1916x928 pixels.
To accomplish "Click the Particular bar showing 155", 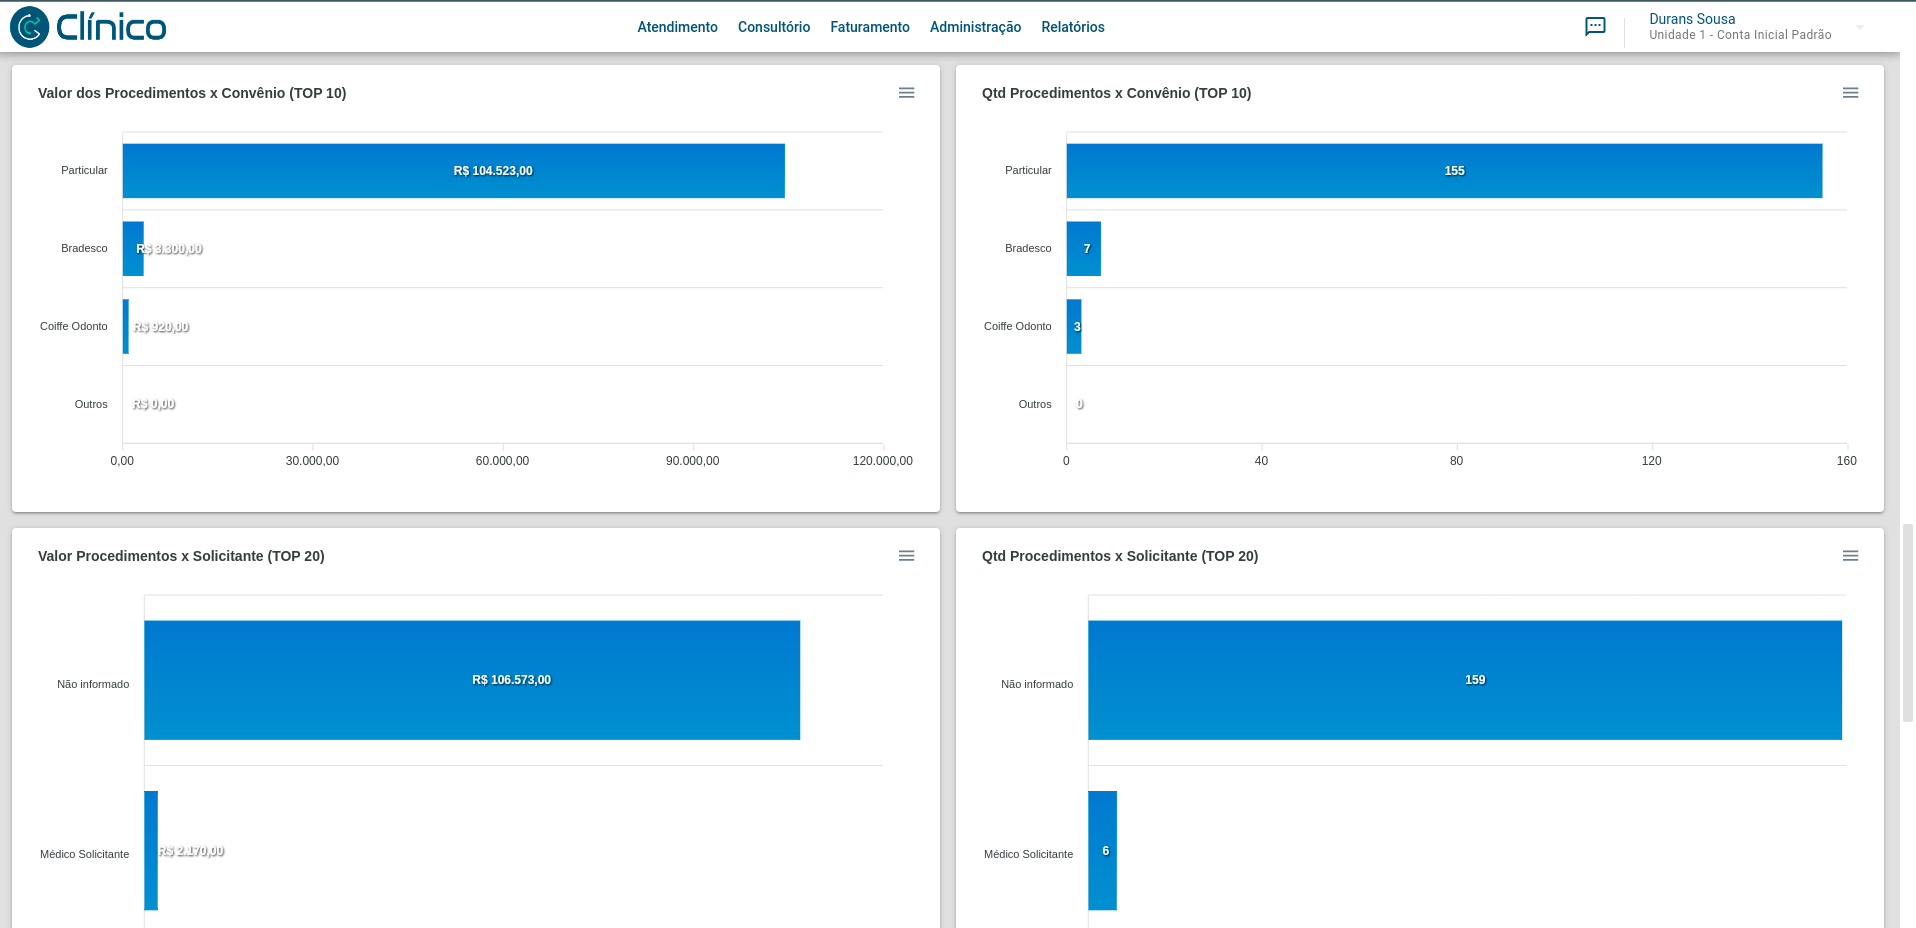I will [1443, 171].
